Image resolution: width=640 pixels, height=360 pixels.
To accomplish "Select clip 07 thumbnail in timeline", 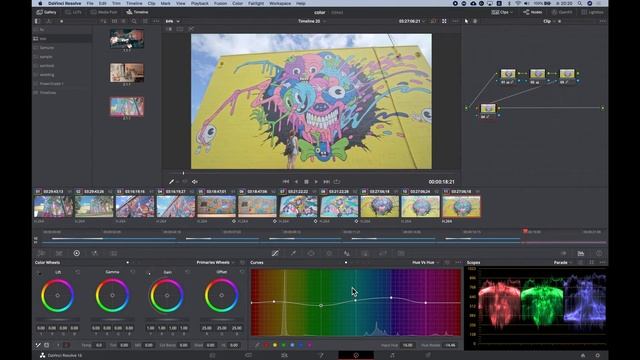I will (x=298, y=206).
